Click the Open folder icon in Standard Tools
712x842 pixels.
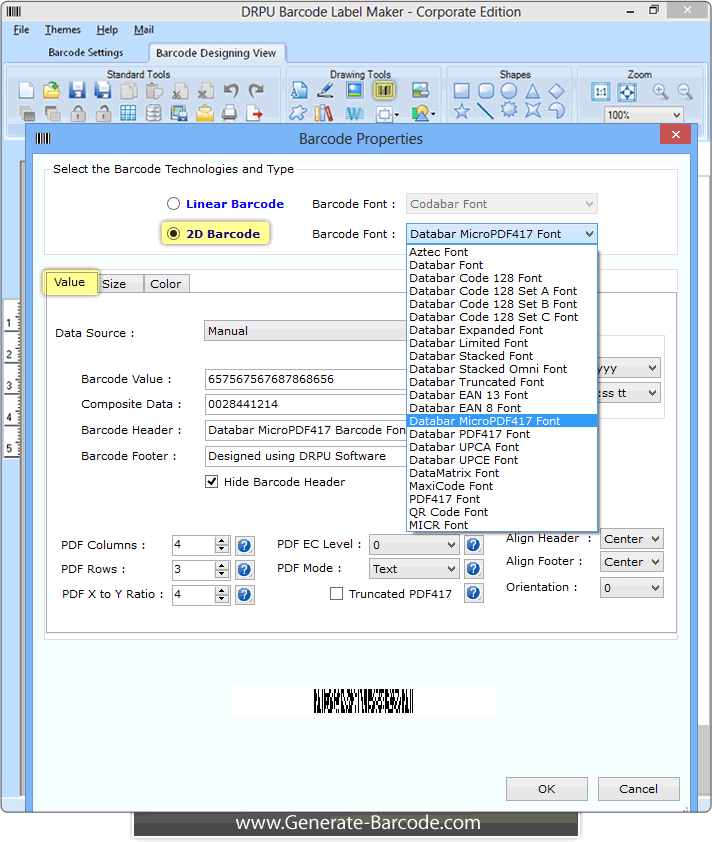[x=51, y=91]
